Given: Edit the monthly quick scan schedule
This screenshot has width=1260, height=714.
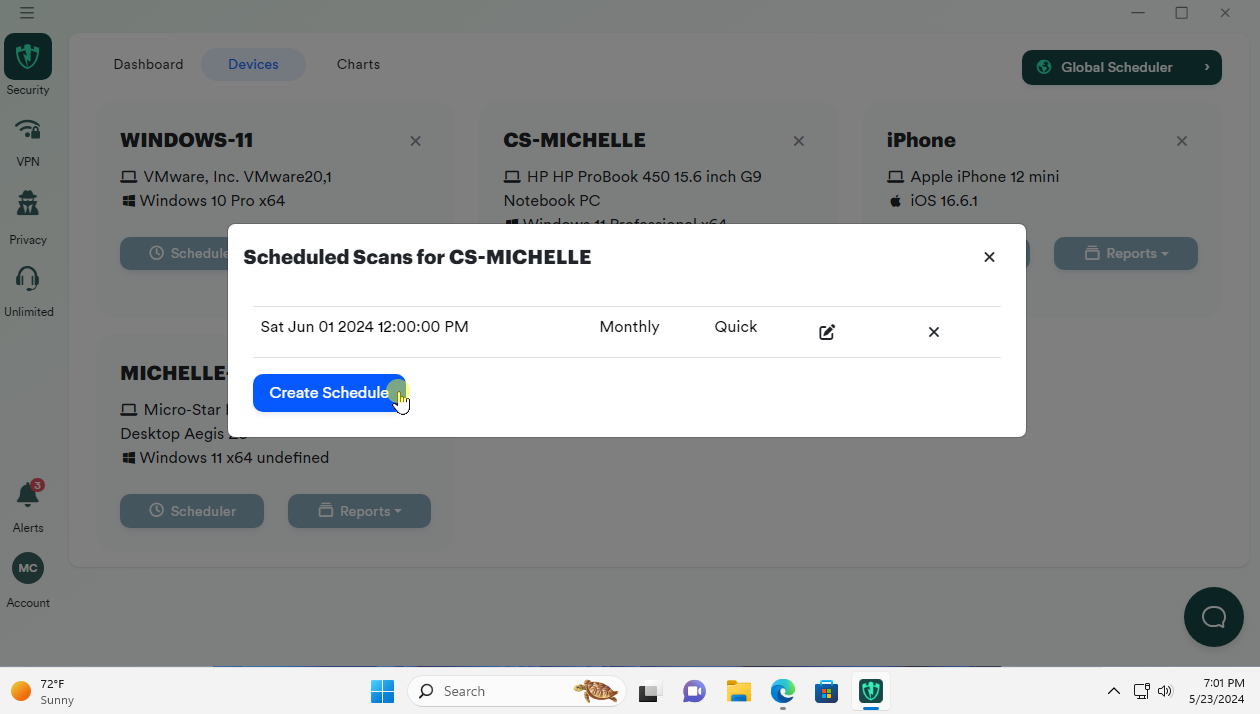Looking at the screenshot, I should pos(827,332).
